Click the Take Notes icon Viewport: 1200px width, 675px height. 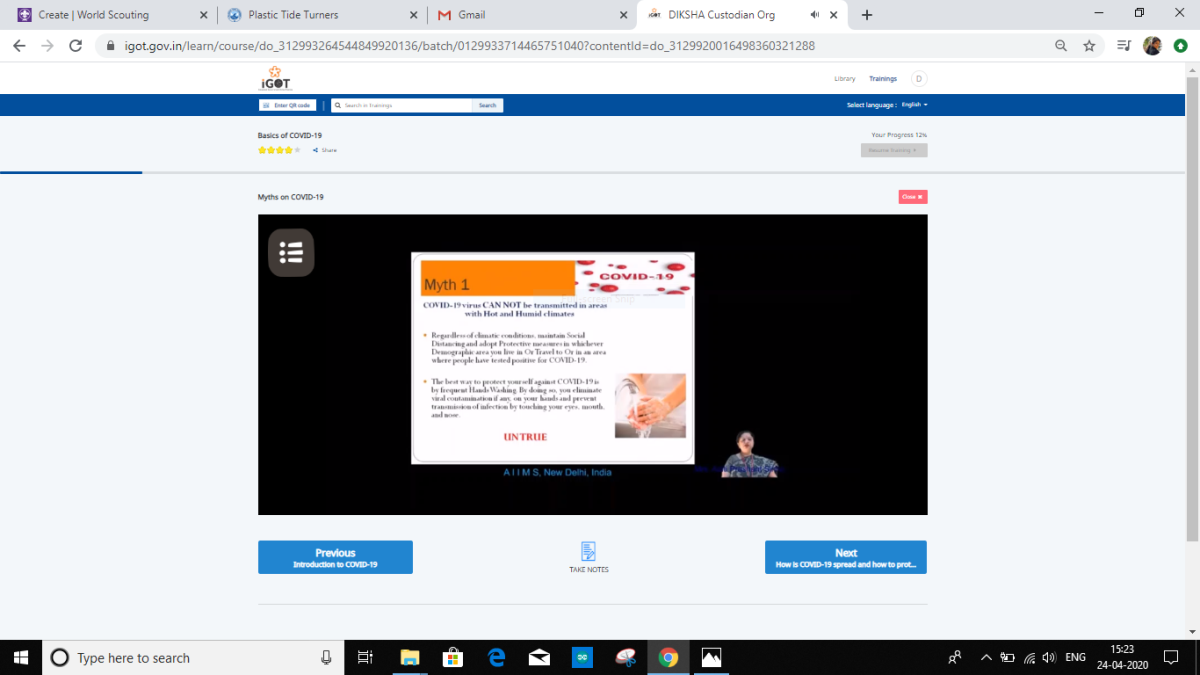click(x=589, y=551)
